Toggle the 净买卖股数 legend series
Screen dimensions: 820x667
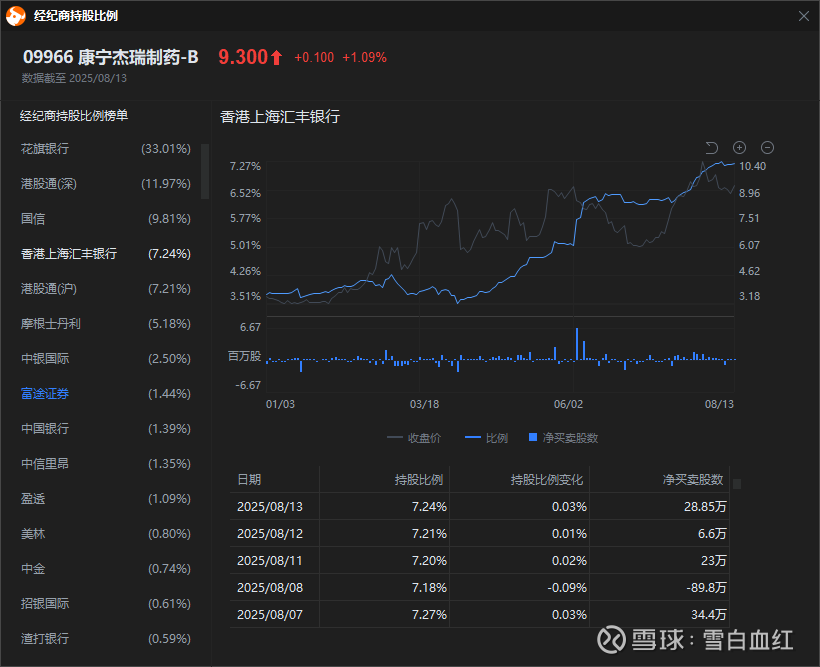point(563,438)
